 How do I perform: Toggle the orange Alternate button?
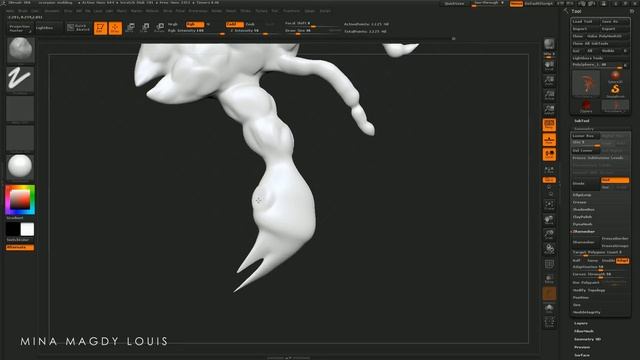pos(20,247)
